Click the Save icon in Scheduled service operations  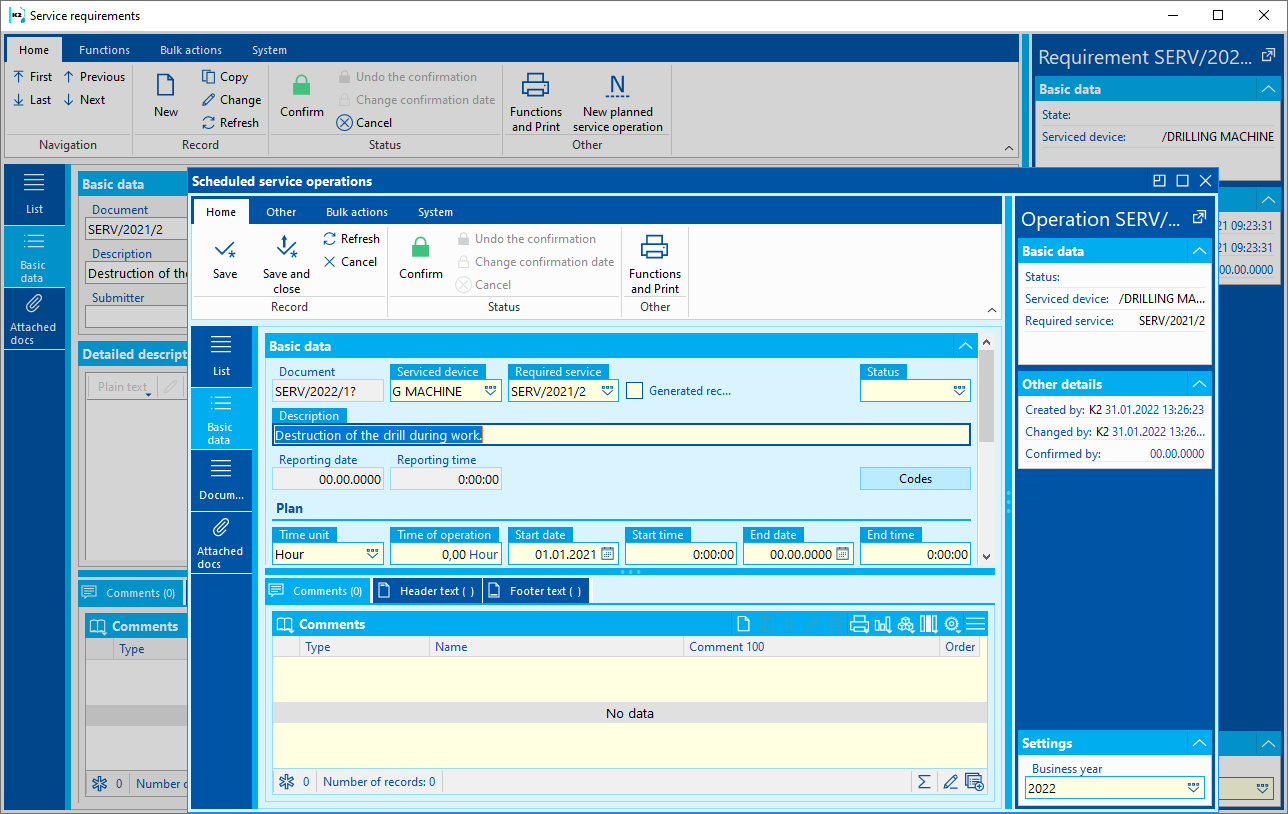pyautogui.click(x=225, y=257)
